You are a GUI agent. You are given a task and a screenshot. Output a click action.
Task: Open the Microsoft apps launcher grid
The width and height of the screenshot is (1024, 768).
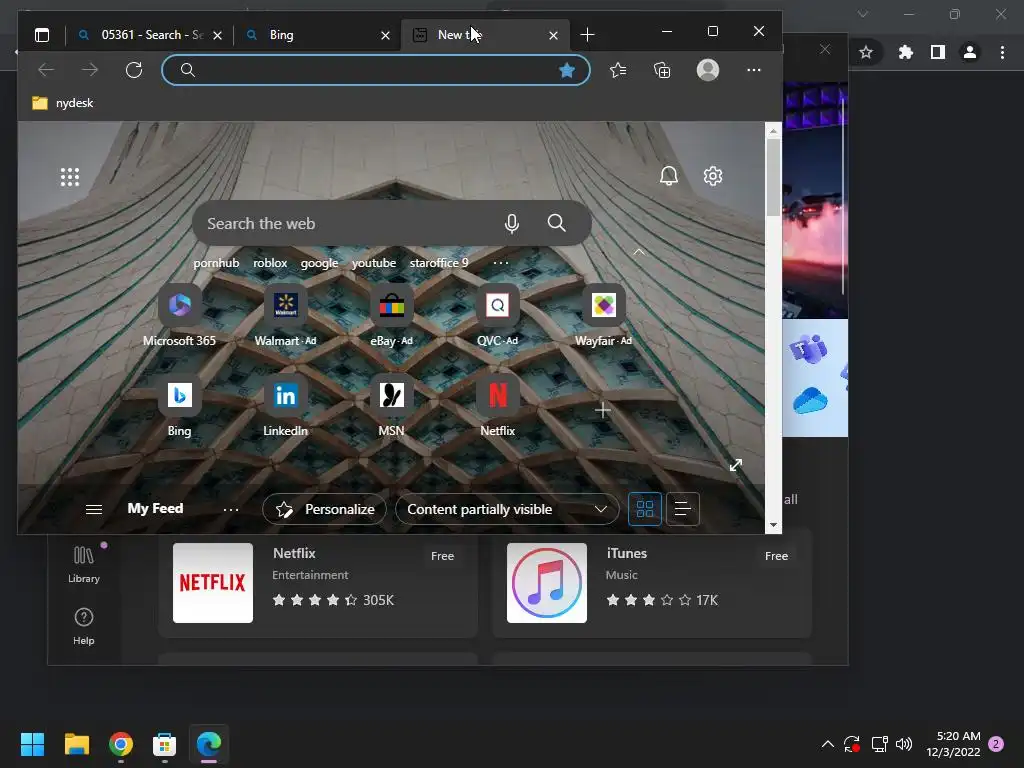[x=70, y=177]
